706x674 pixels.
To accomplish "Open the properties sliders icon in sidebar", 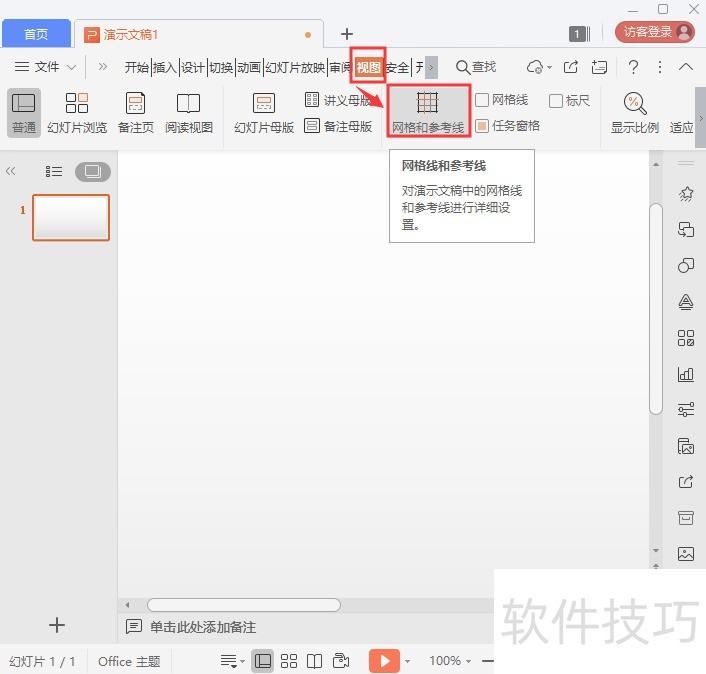I will pyautogui.click(x=686, y=409).
